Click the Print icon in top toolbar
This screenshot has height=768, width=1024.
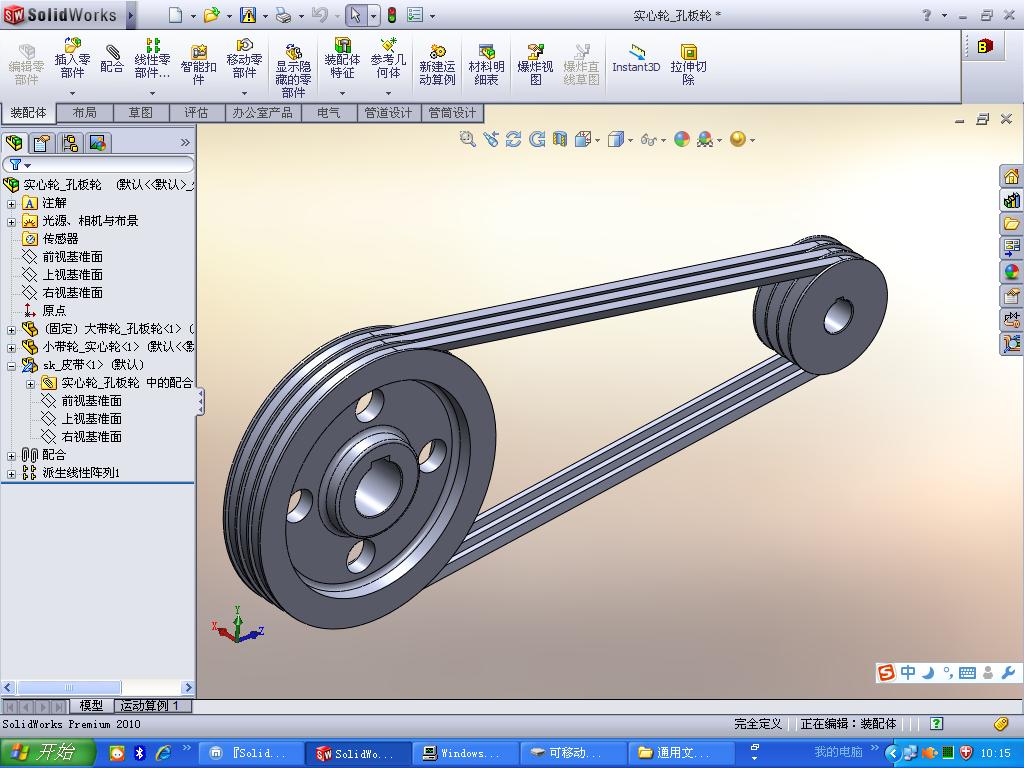click(283, 15)
